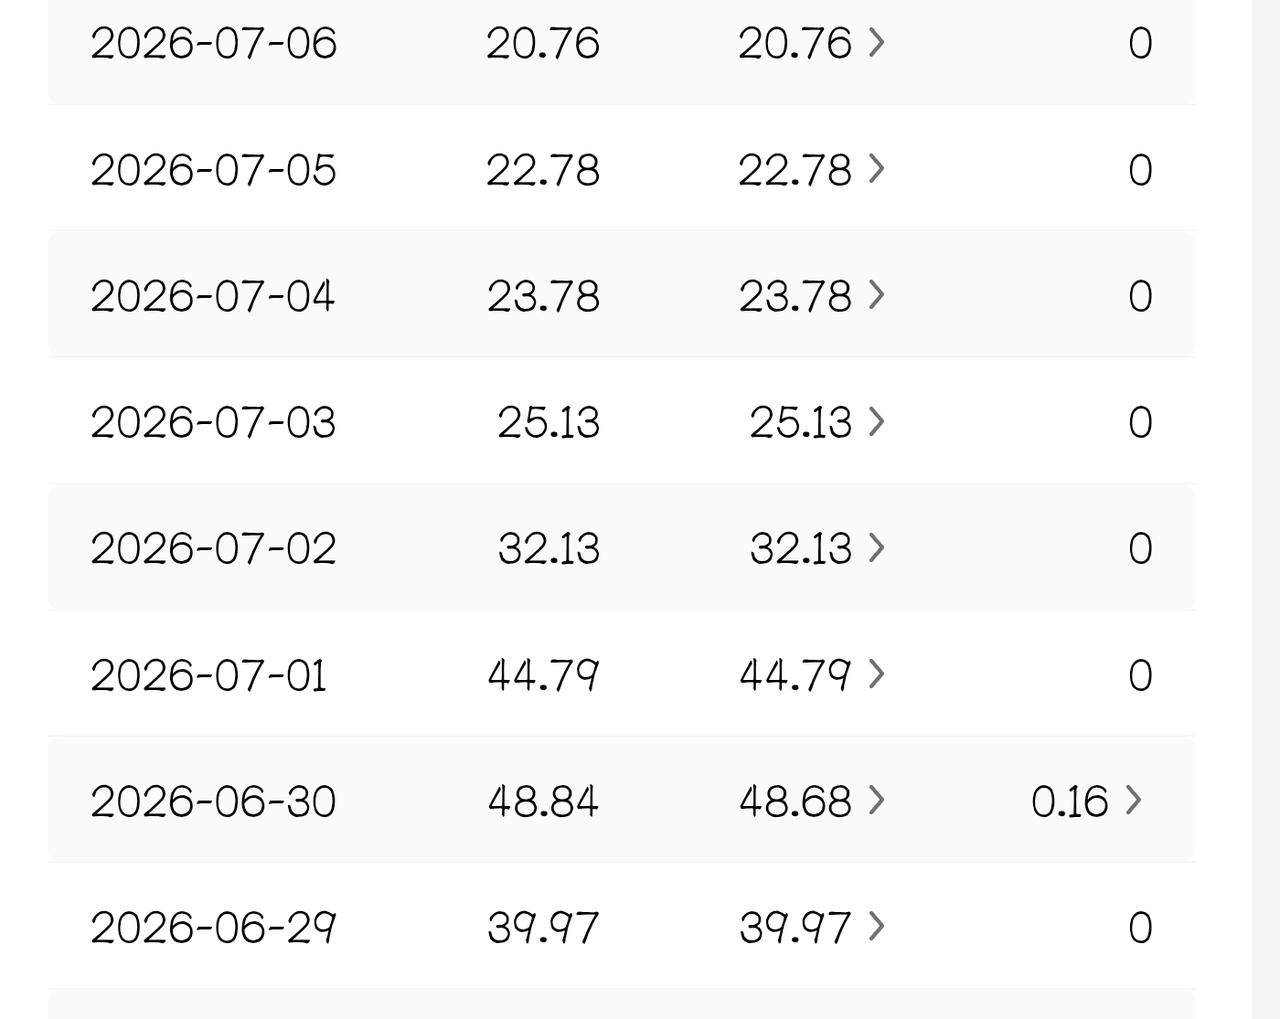Select the 2026-07-06 date row
Viewport: 1280px width, 1019px height.
click(x=621, y=43)
